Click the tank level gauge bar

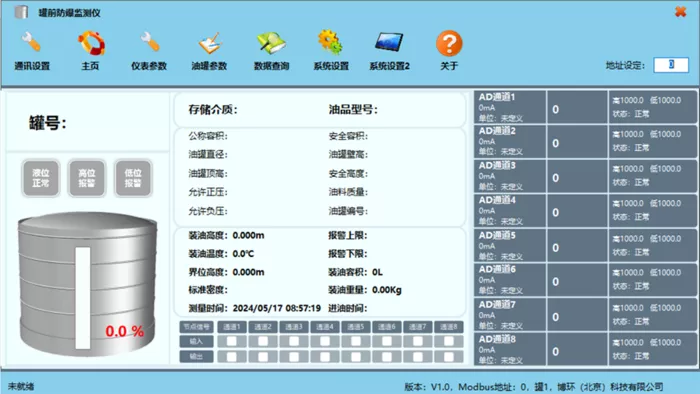(83, 298)
